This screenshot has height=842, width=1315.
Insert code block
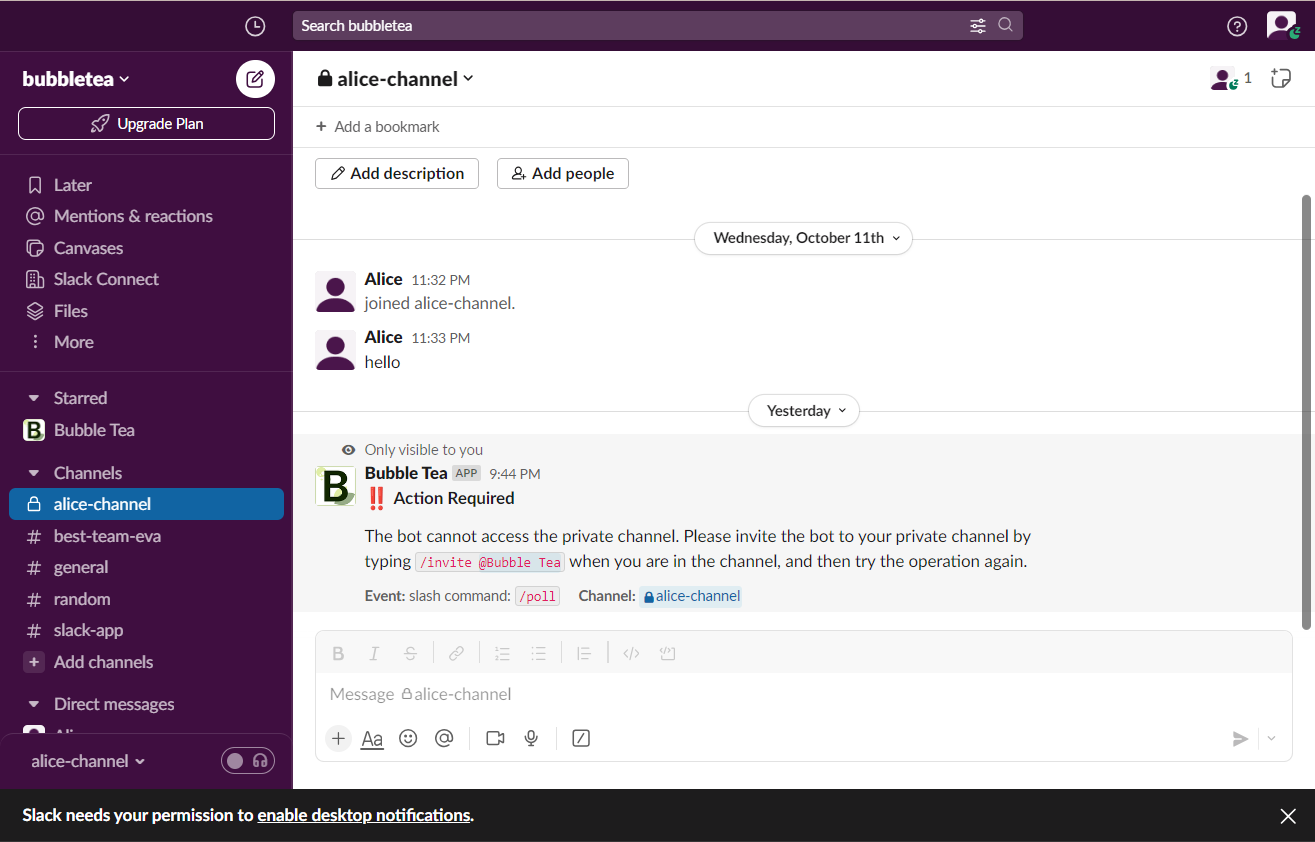coord(667,654)
